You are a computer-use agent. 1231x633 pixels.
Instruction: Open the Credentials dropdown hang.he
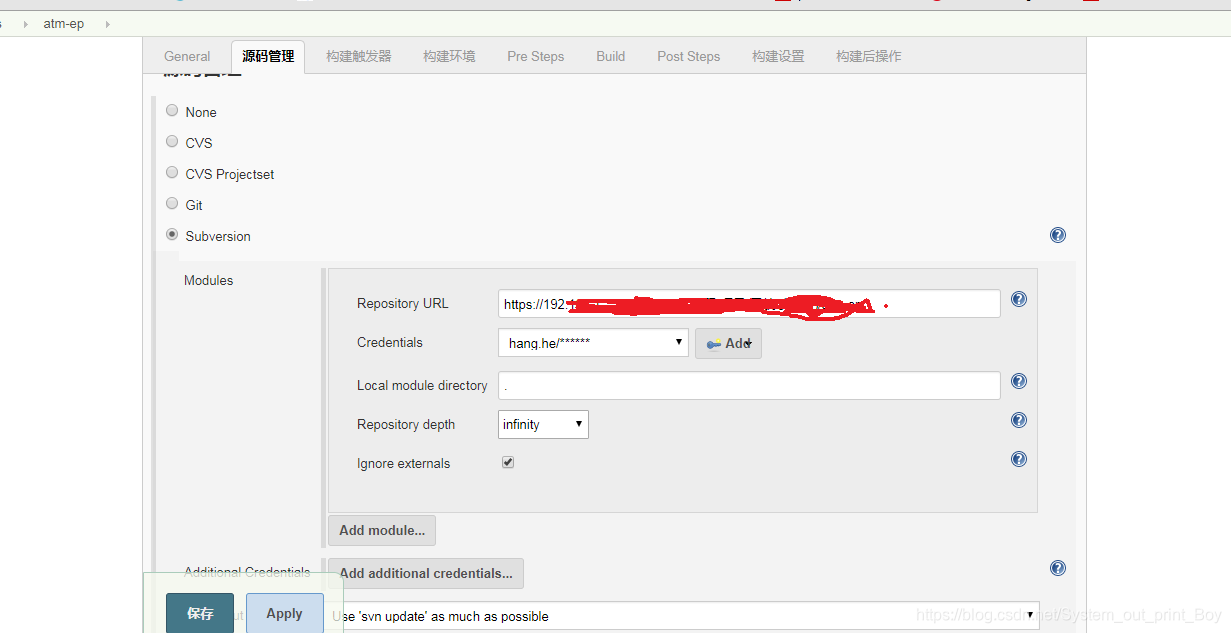pos(593,343)
